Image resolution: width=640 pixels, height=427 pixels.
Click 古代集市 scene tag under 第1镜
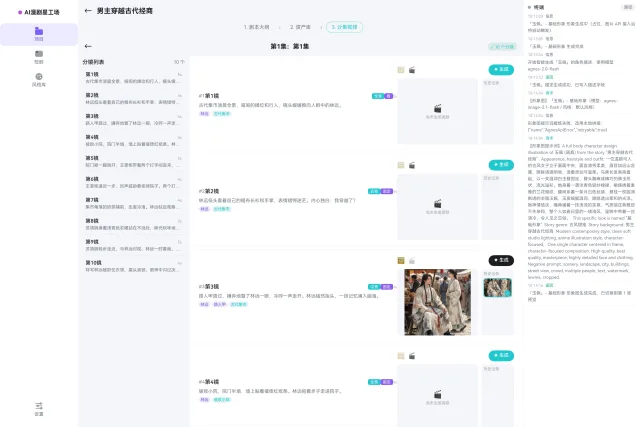tap(222, 113)
